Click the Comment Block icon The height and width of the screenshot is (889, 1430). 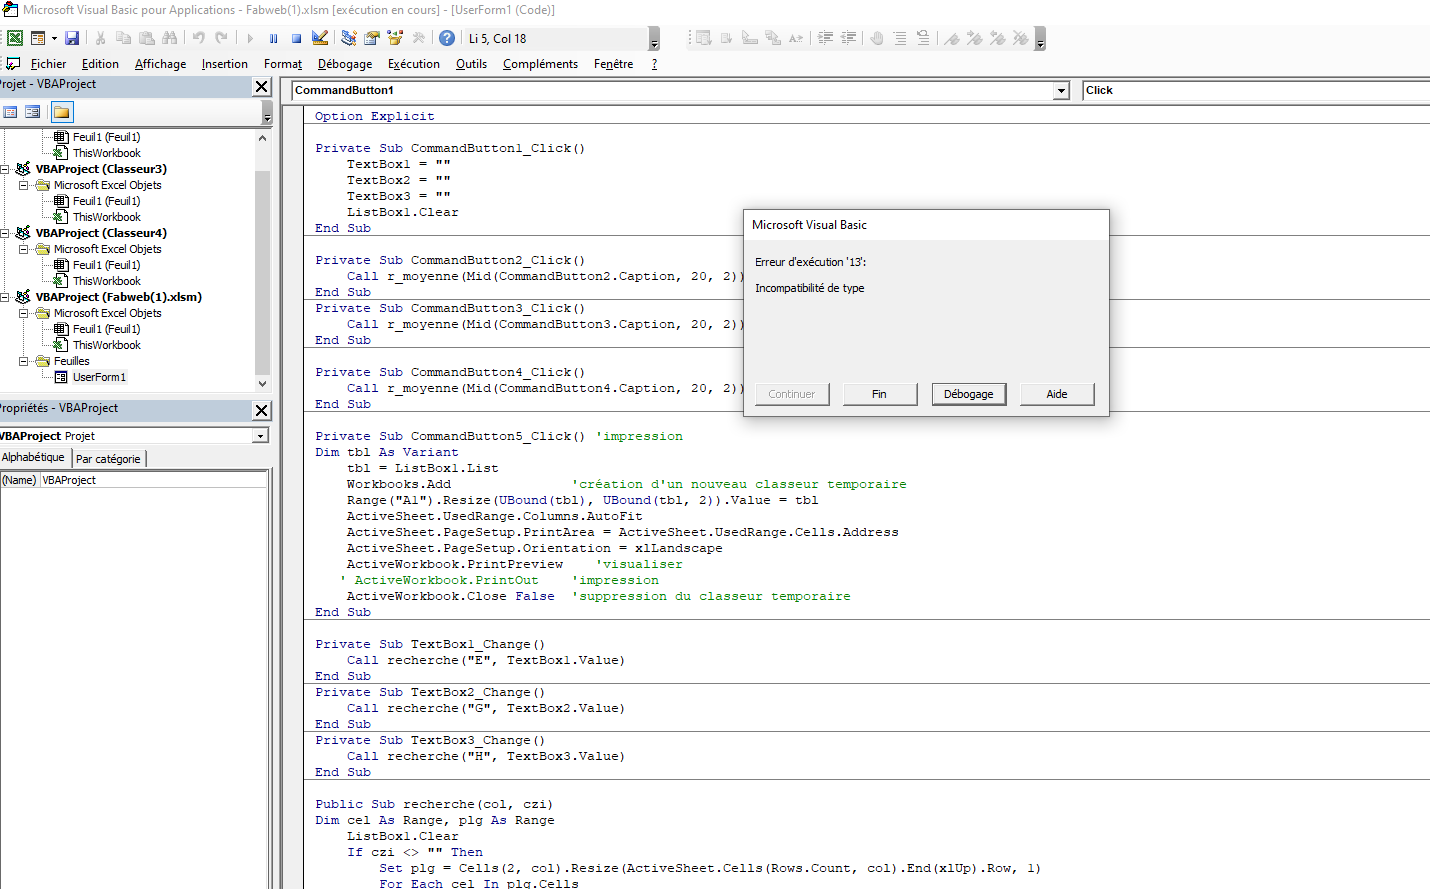899,38
